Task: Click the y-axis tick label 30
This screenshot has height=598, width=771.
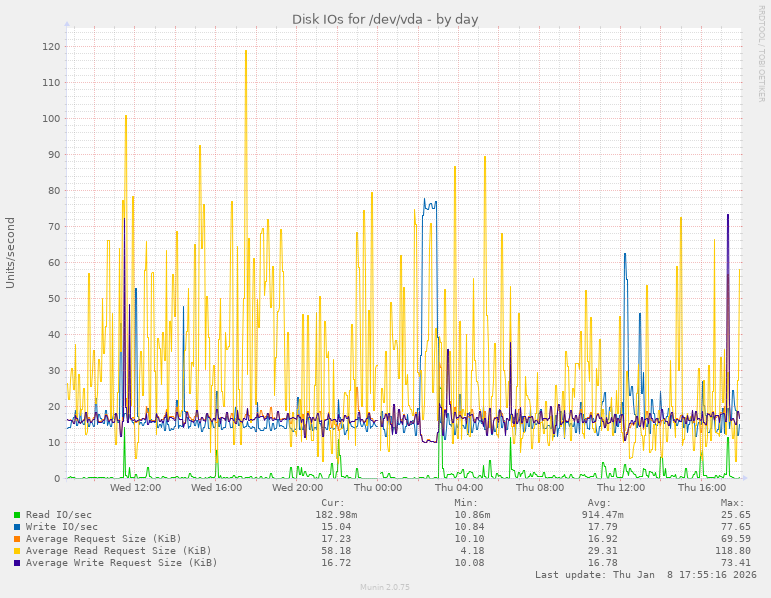Action: [54, 371]
